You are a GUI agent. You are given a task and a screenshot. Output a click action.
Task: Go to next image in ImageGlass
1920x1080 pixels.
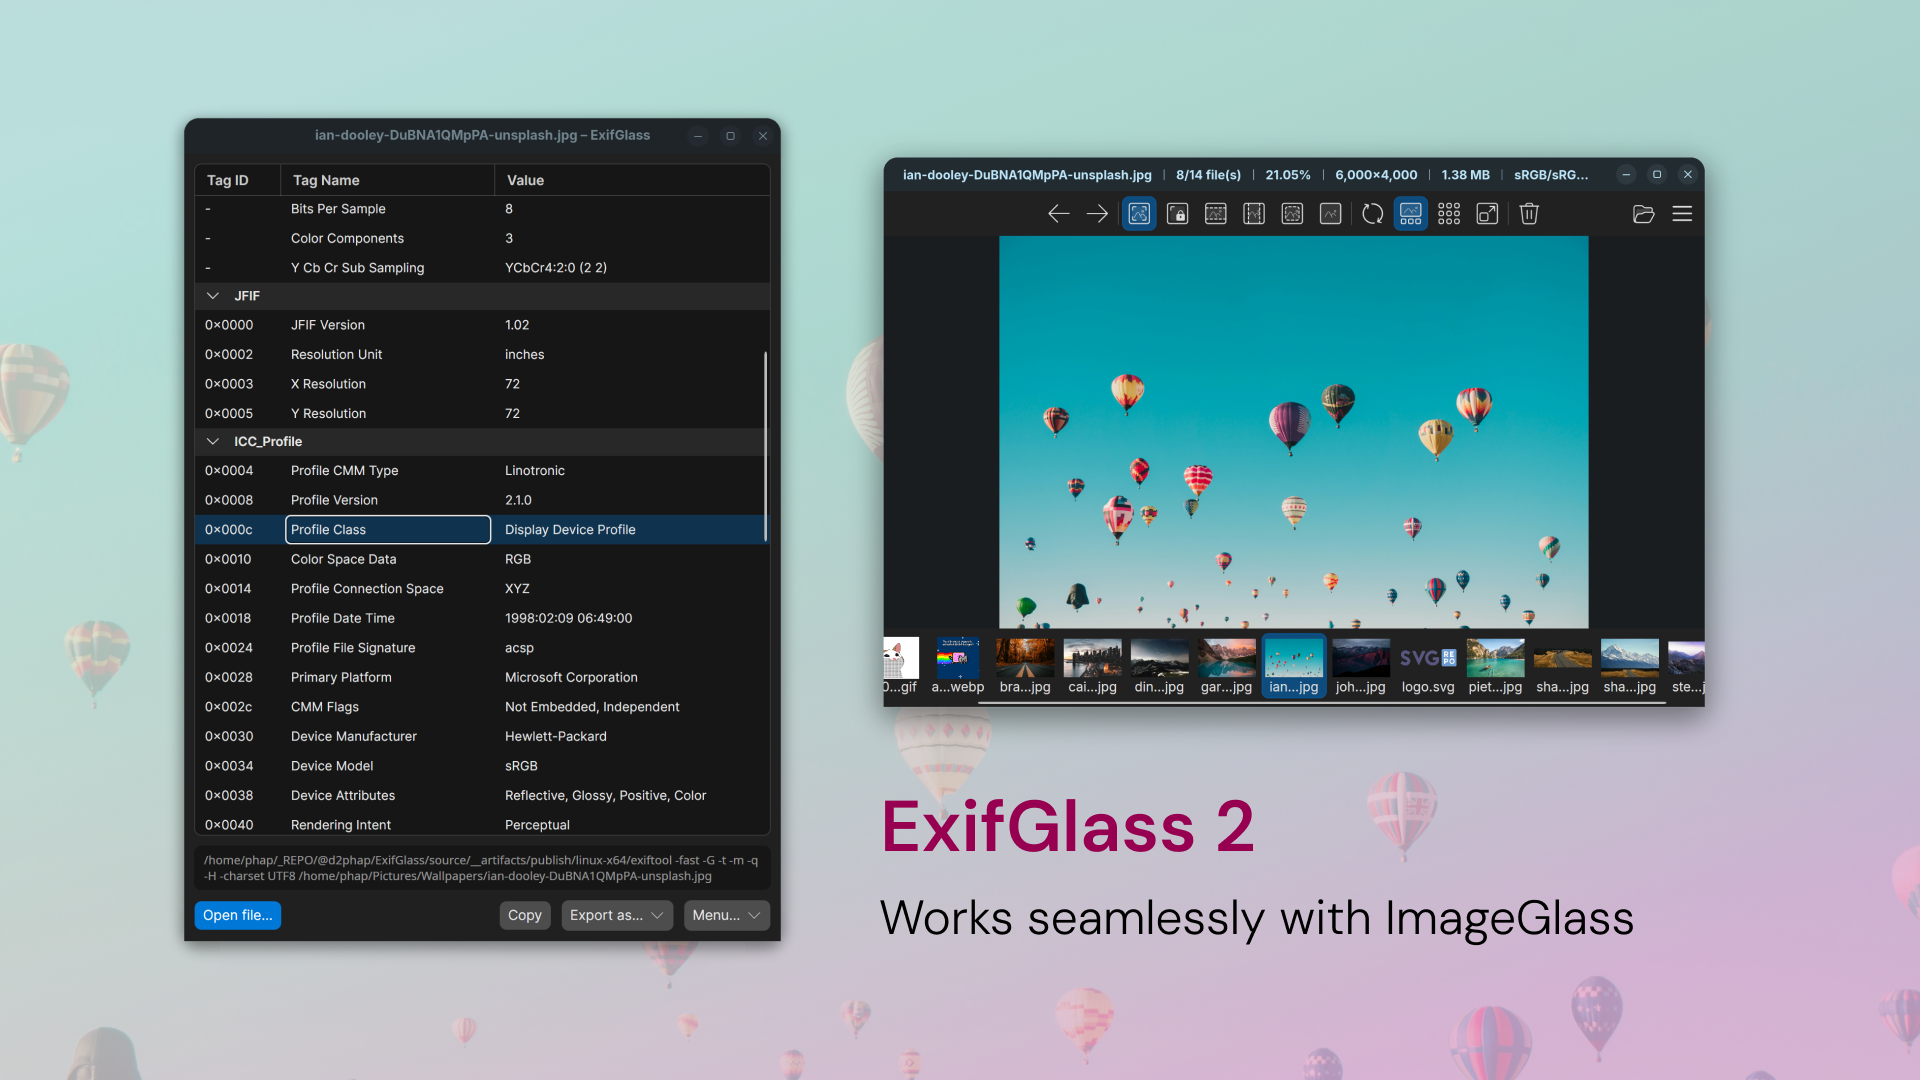coord(1097,214)
